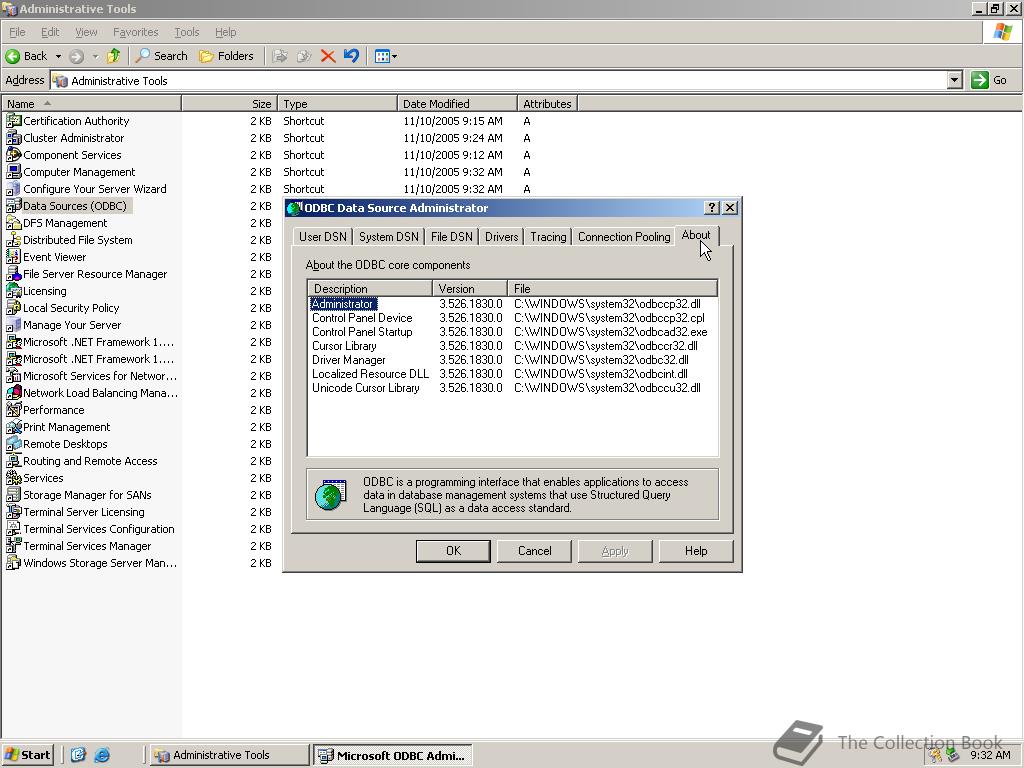The width and height of the screenshot is (1024, 768).
Task: Open the Help menu in Administrative Tools
Action: [x=225, y=32]
